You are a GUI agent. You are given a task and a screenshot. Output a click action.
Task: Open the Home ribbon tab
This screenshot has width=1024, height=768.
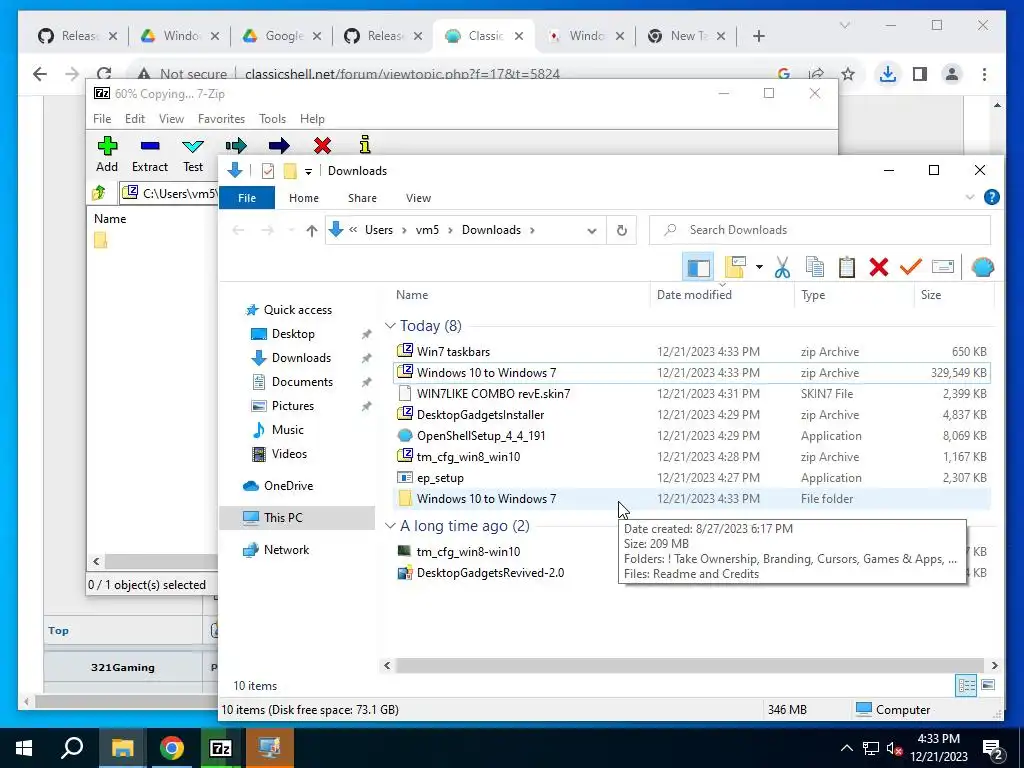(304, 198)
